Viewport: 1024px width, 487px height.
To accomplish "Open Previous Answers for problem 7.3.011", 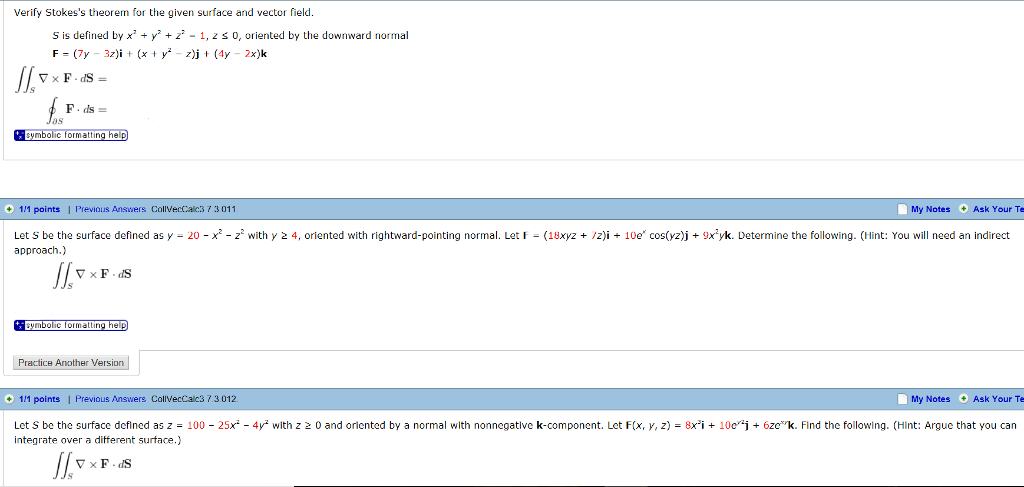I will (110, 210).
